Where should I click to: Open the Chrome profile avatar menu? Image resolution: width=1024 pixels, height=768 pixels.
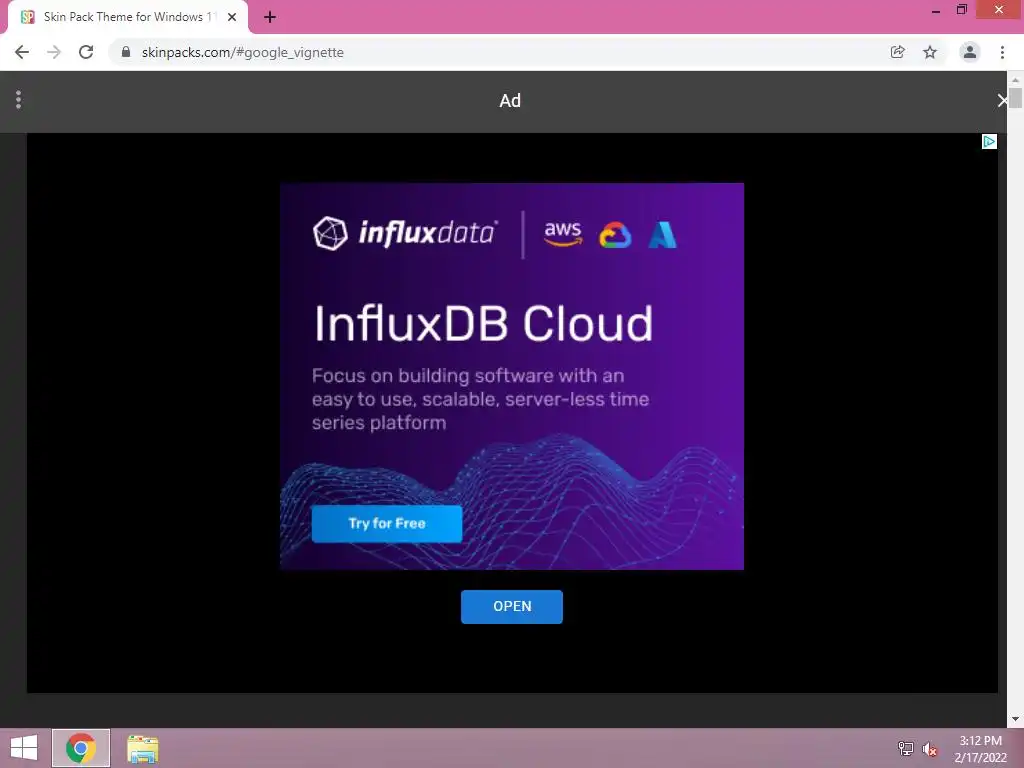click(x=970, y=52)
